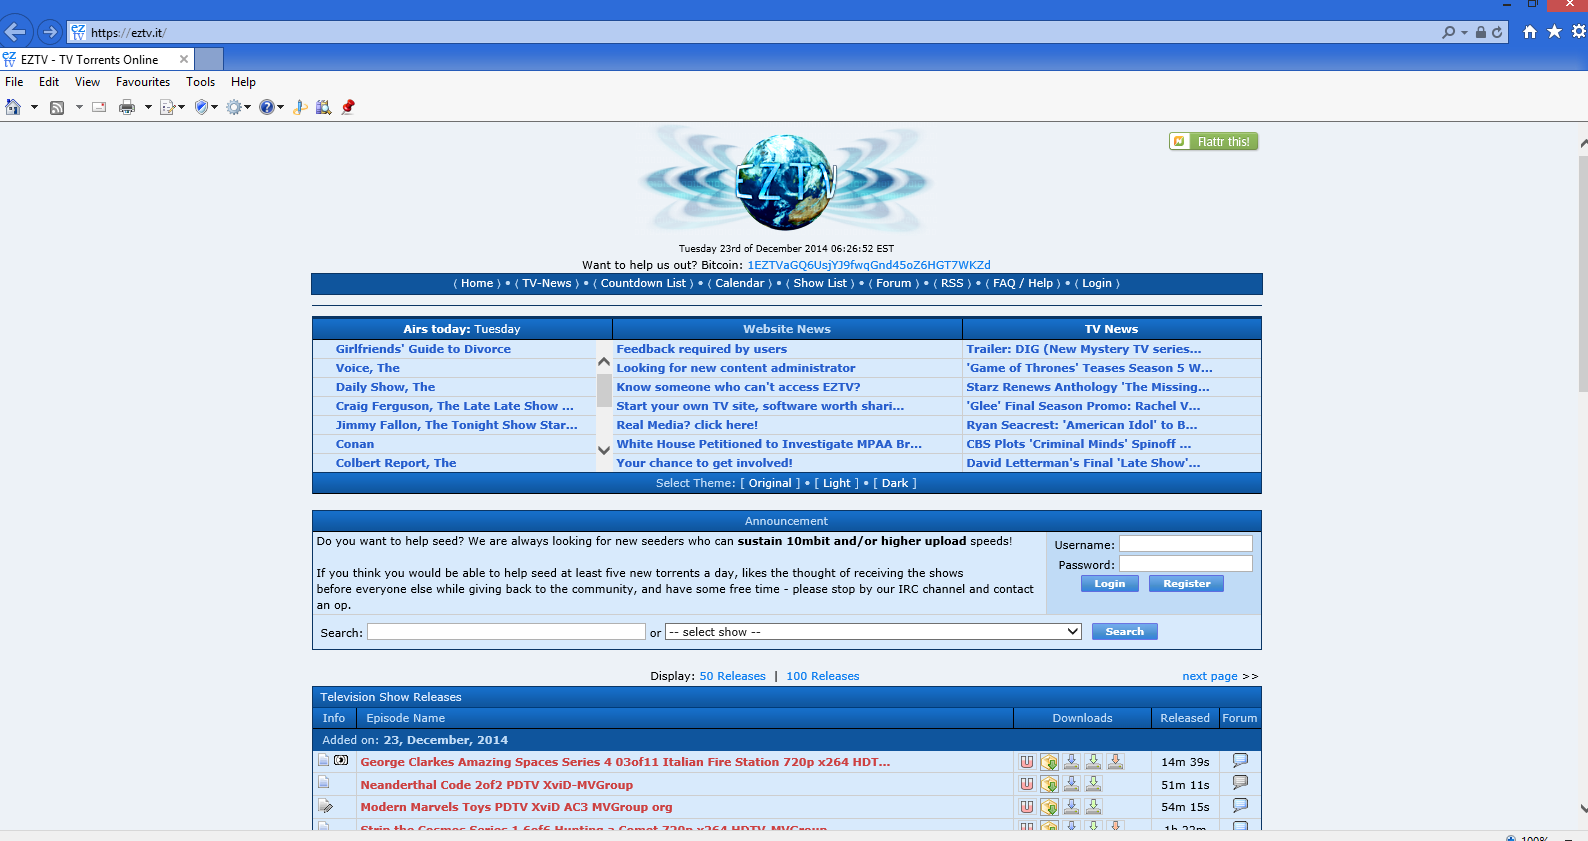Open forum comments for Neanderthal Code release
Image resolution: width=1588 pixels, height=841 pixels.
1240,783
